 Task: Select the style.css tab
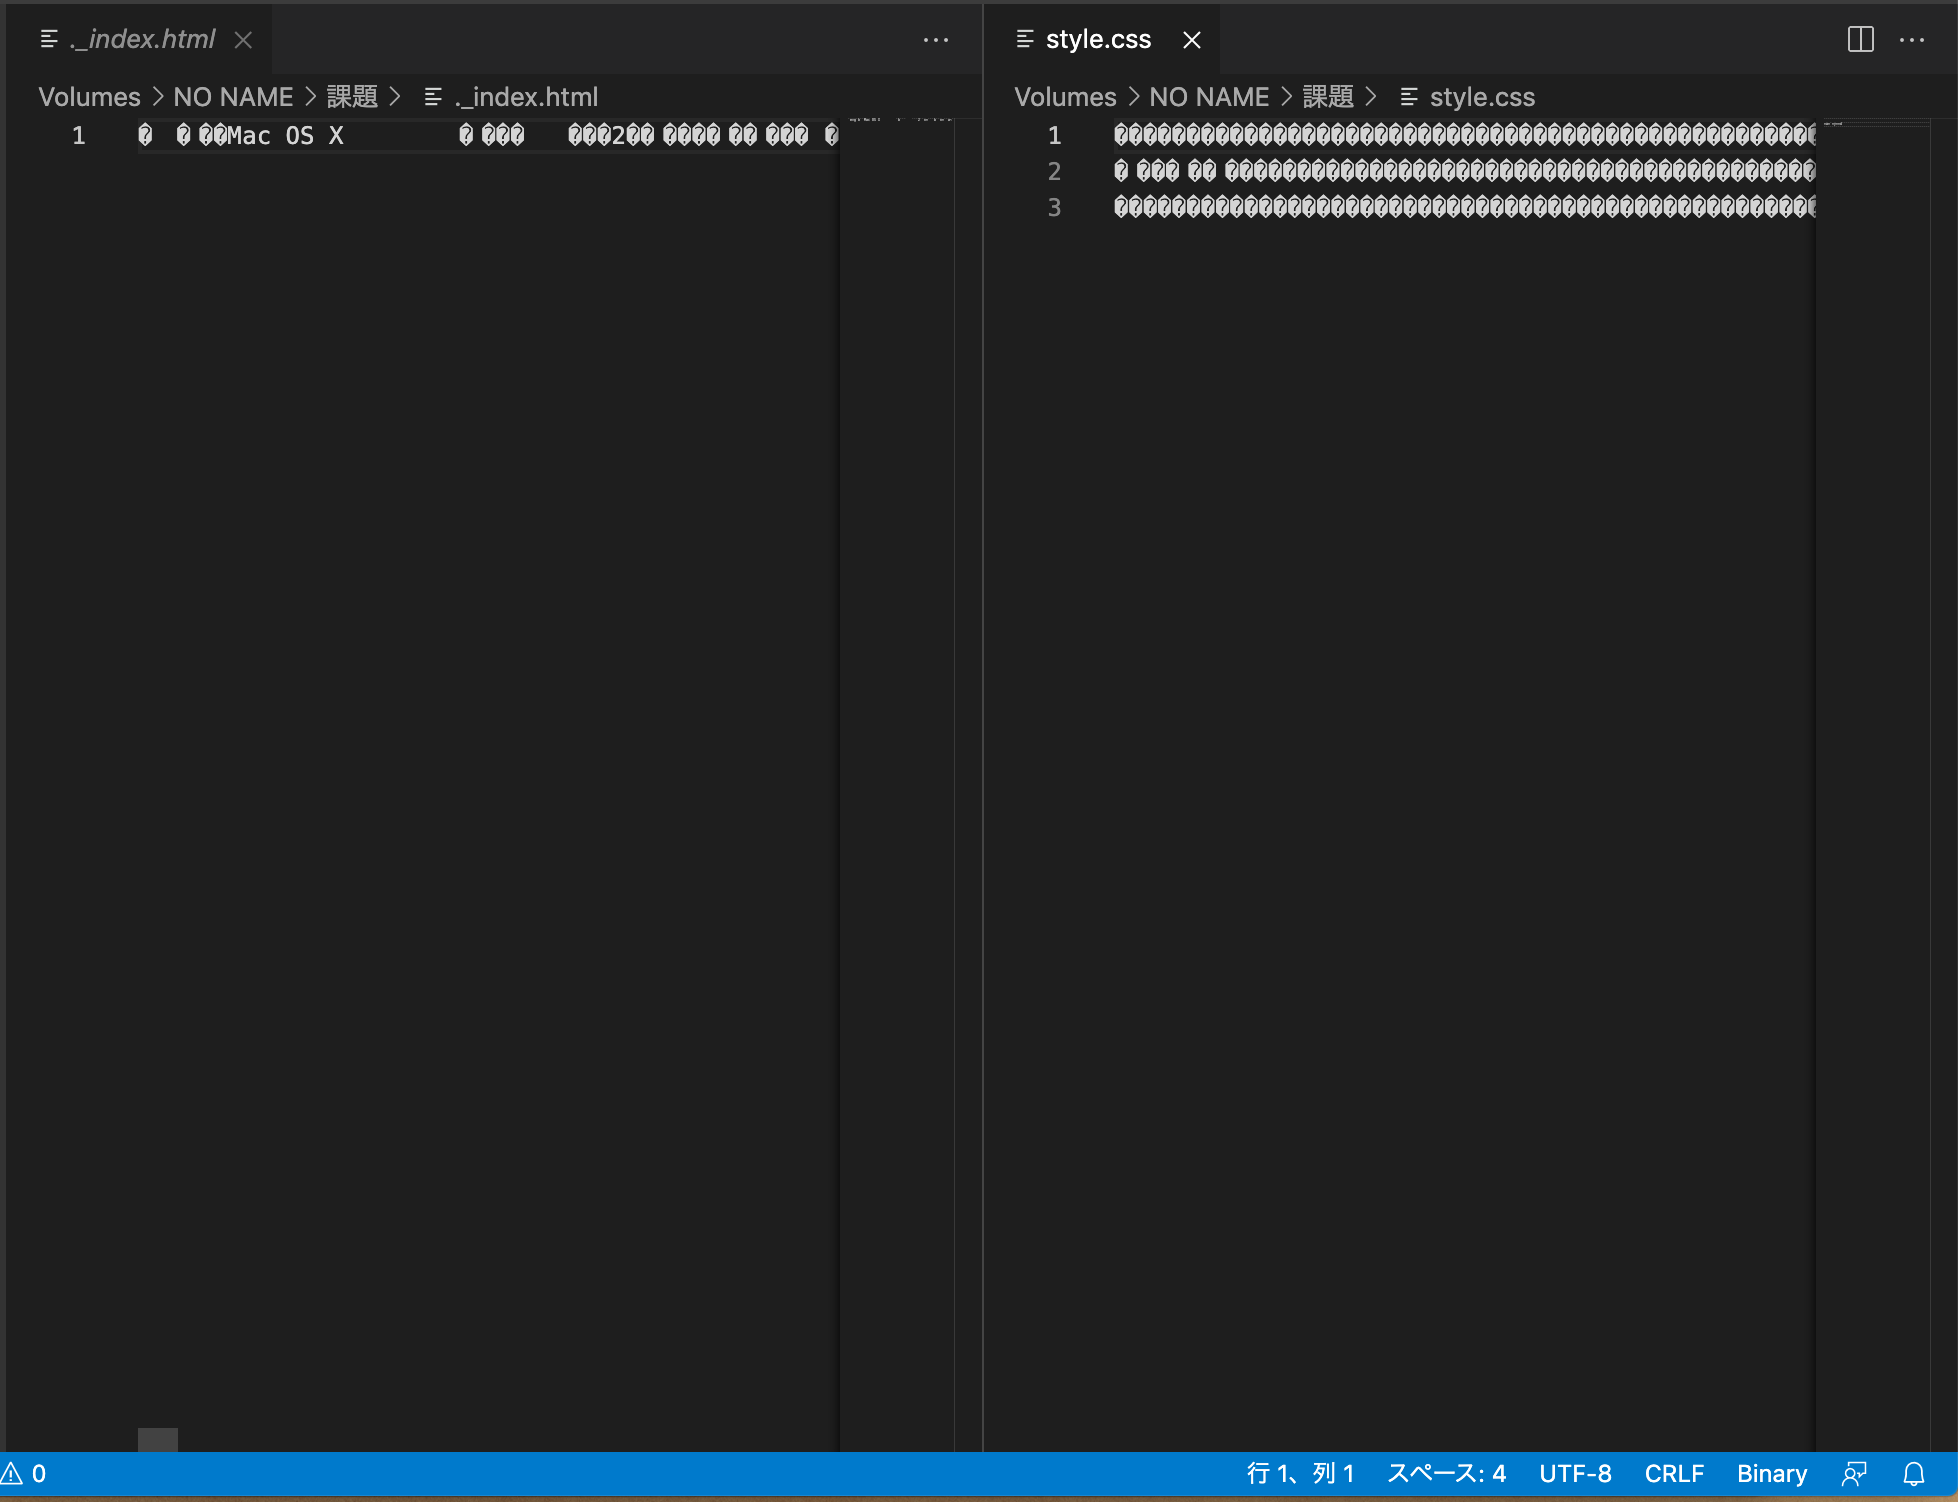pyautogui.click(x=1097, y=40)
